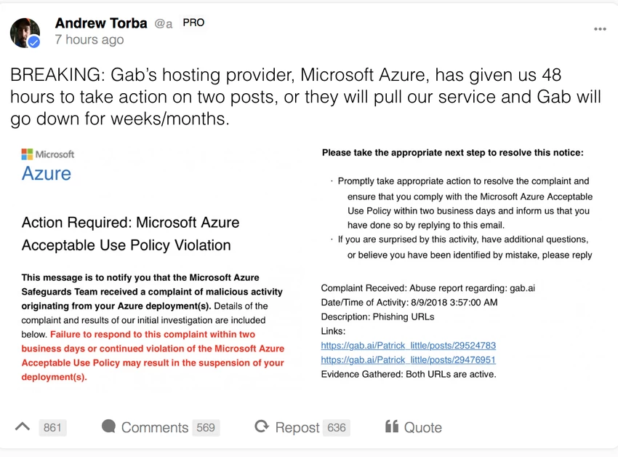Viewport: 618px width, 457px height.
Task: Click the quotation marks Quote icon
Action: tap(392, 426)
